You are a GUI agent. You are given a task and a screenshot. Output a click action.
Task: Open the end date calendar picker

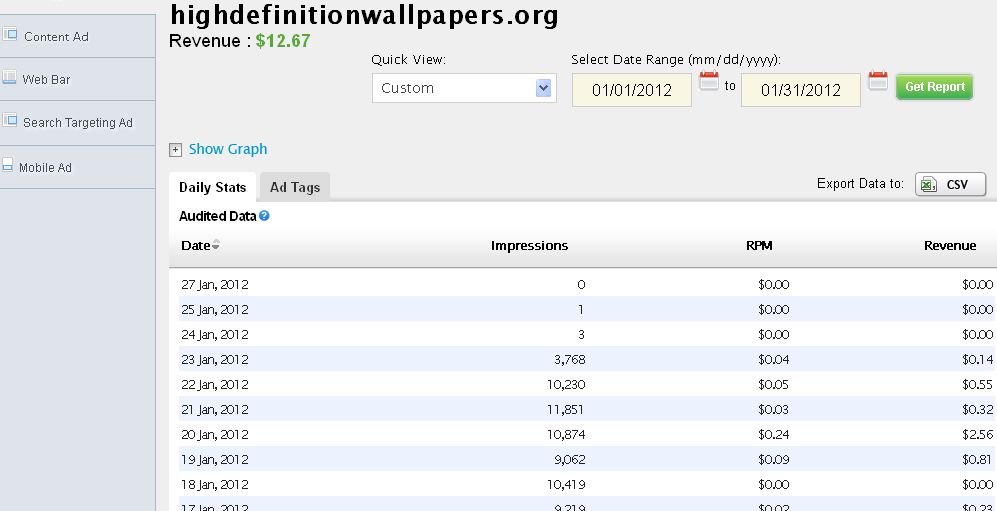click(878, 81)
